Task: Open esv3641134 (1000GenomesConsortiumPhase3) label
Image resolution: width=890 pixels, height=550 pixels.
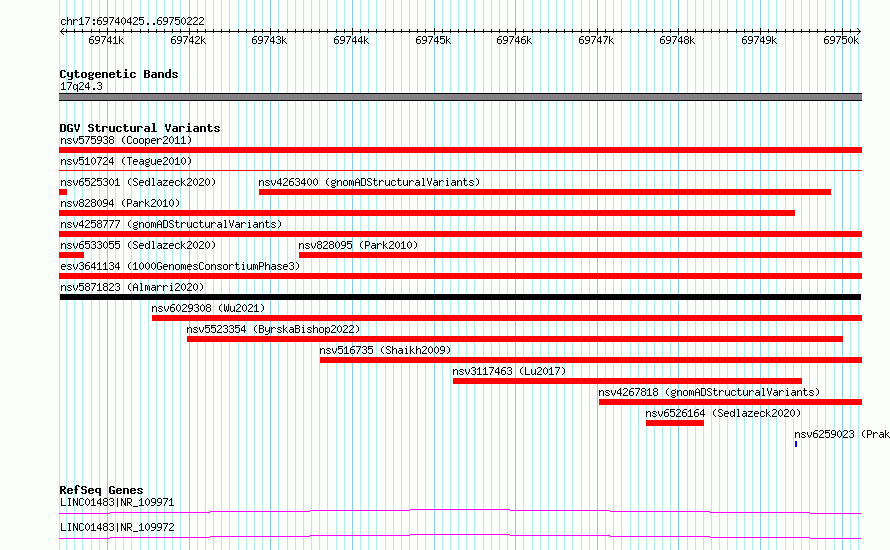Action: click(180, 266)
